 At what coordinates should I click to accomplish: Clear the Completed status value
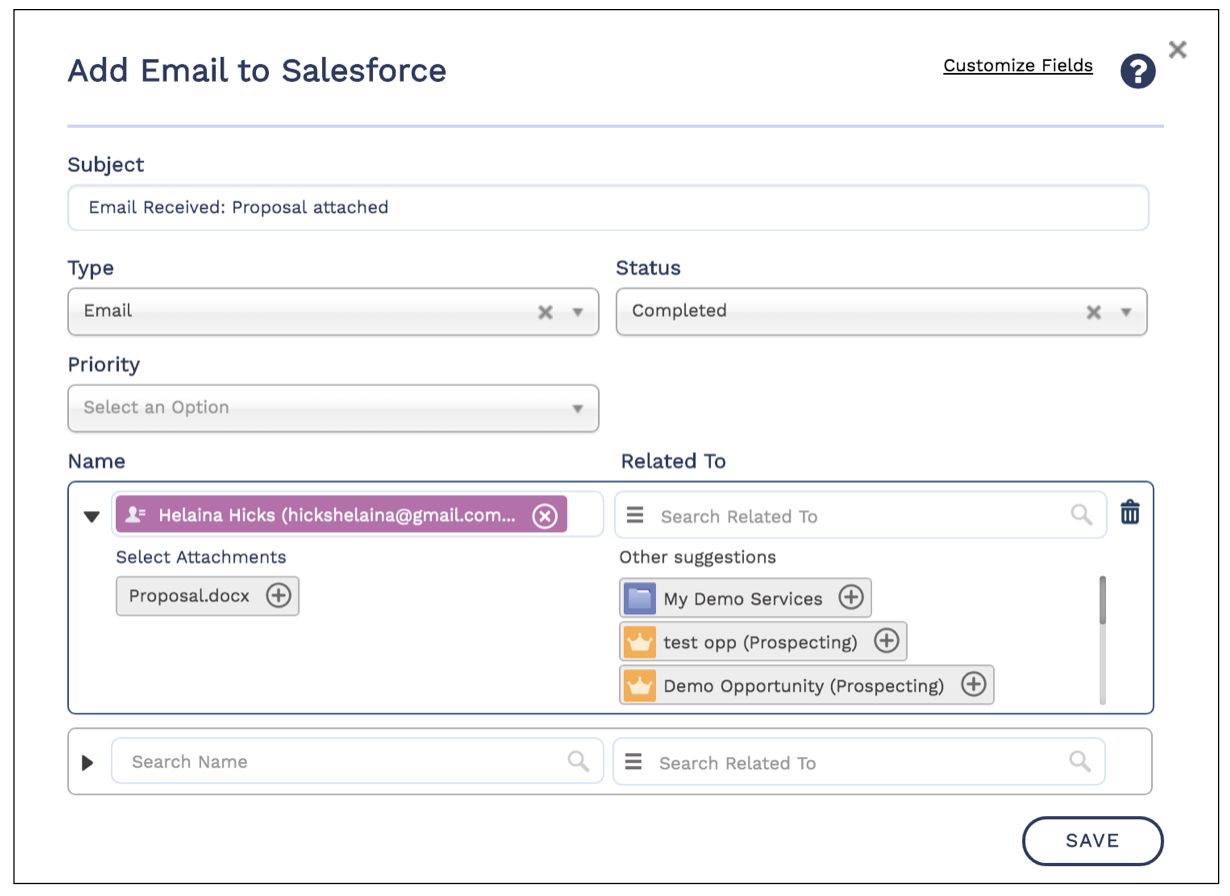(1094, 312)
